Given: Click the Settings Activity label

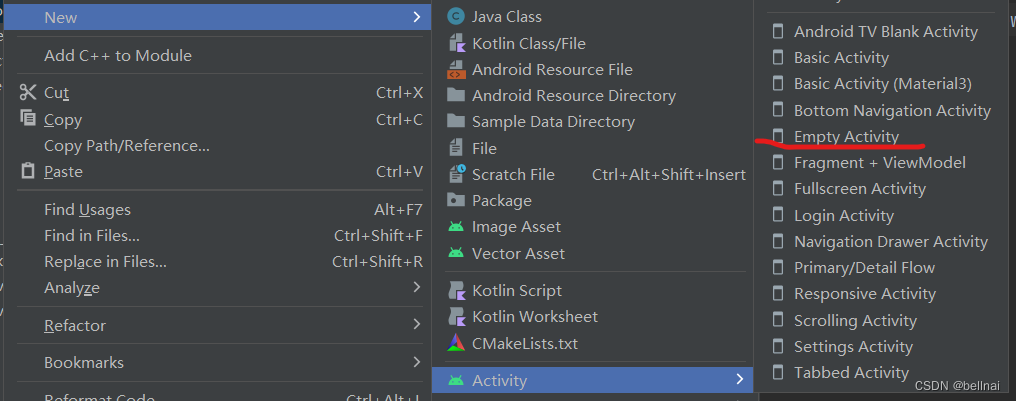Looking at the screenshot, I should [853, 347].
